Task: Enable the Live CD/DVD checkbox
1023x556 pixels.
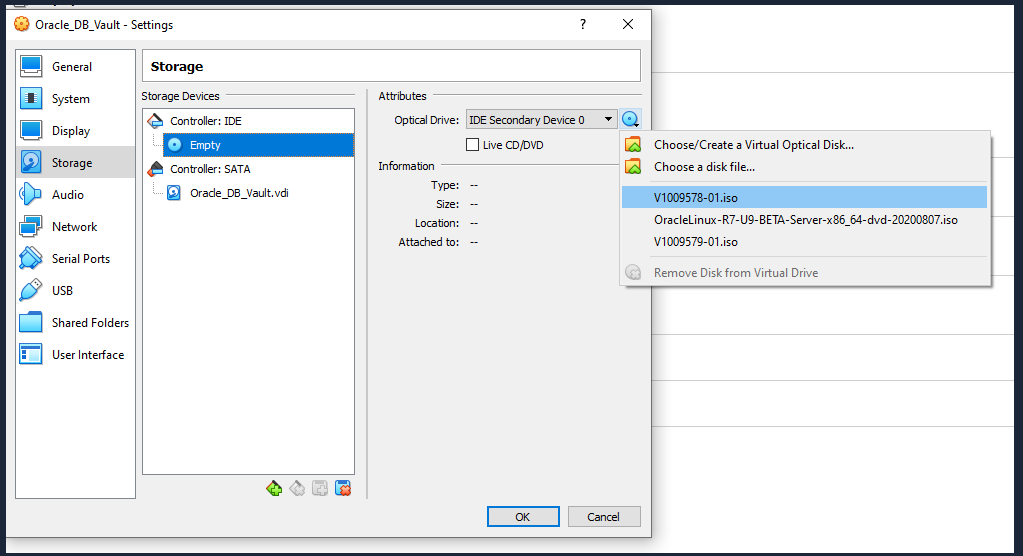Action: click(472, 145)
